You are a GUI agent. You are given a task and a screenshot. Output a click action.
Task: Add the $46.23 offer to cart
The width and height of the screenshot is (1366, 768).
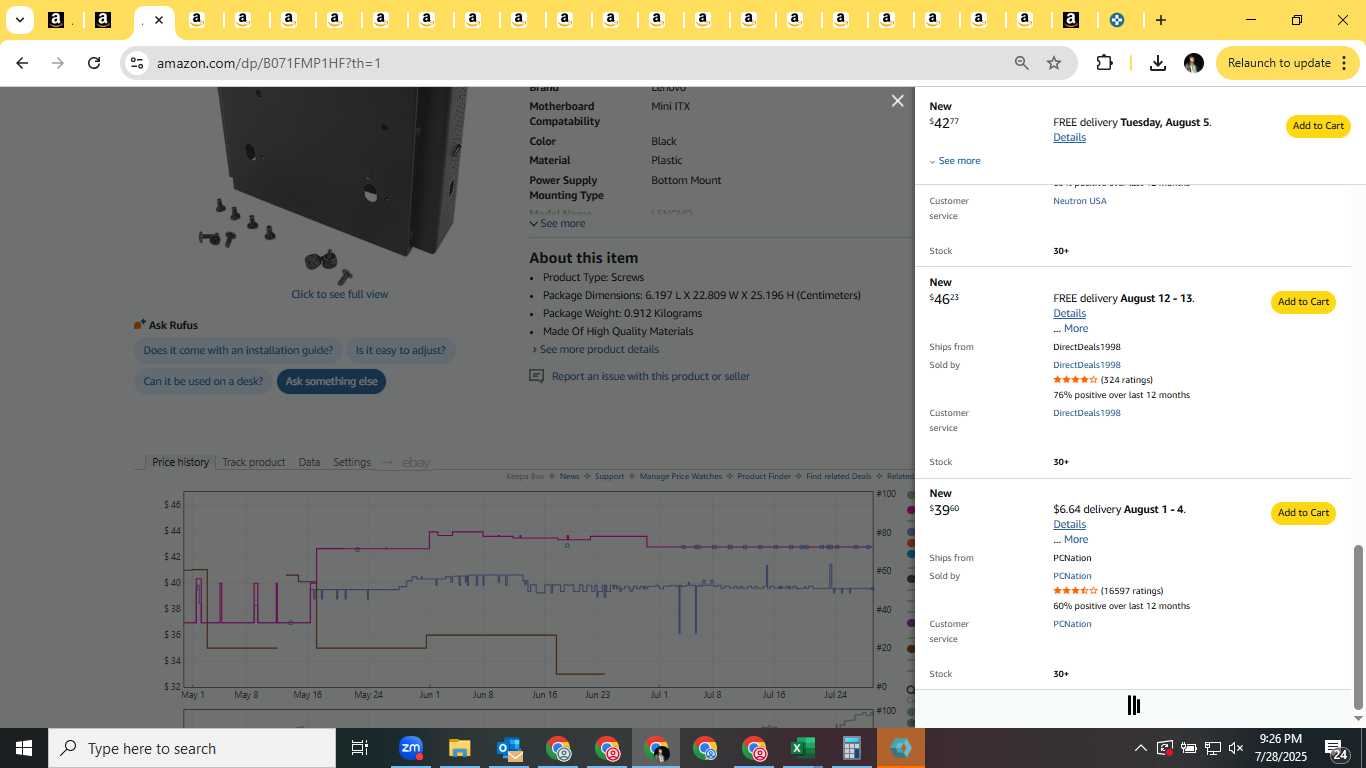pyautogui.click(x=1303, y=302)
